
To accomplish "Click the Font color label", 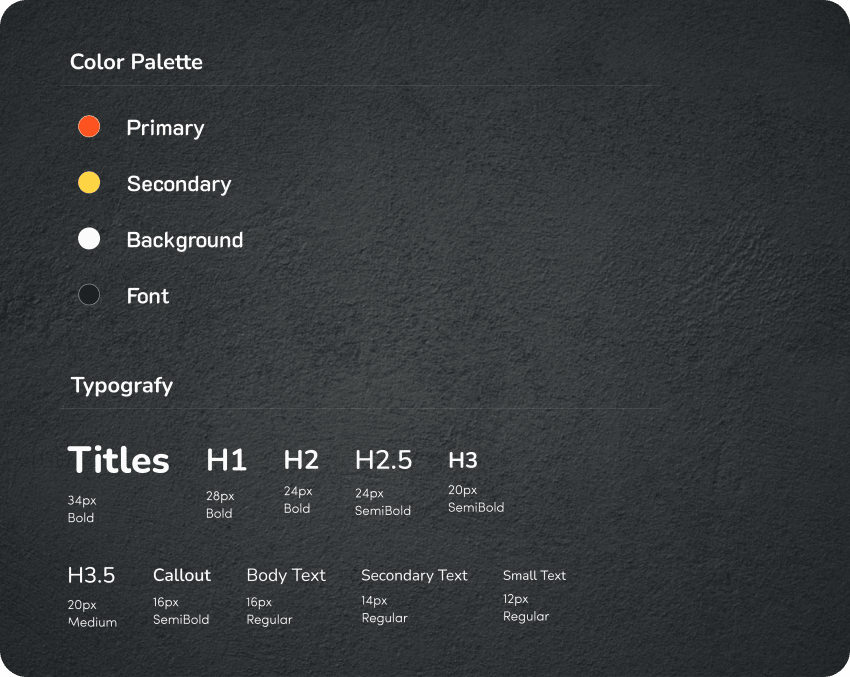I will click(x=148, y=296).
